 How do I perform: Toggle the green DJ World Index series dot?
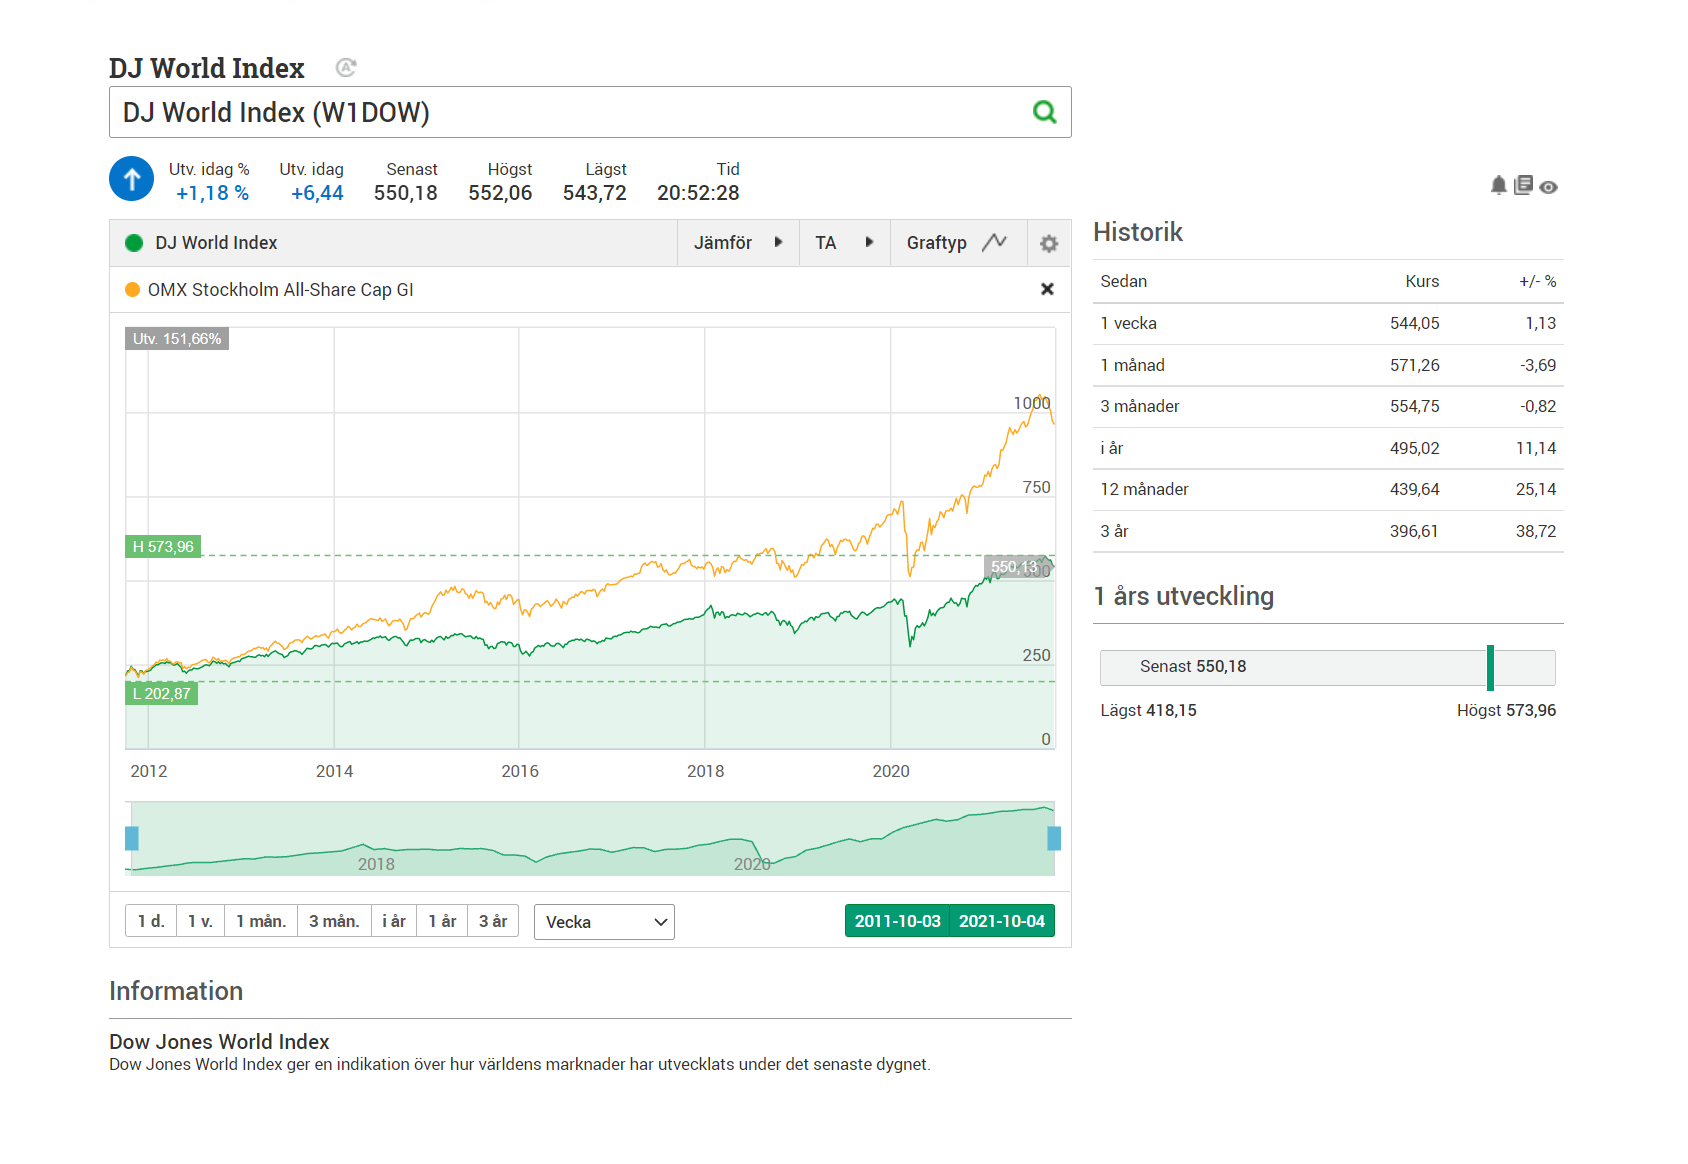pos(134,243)
